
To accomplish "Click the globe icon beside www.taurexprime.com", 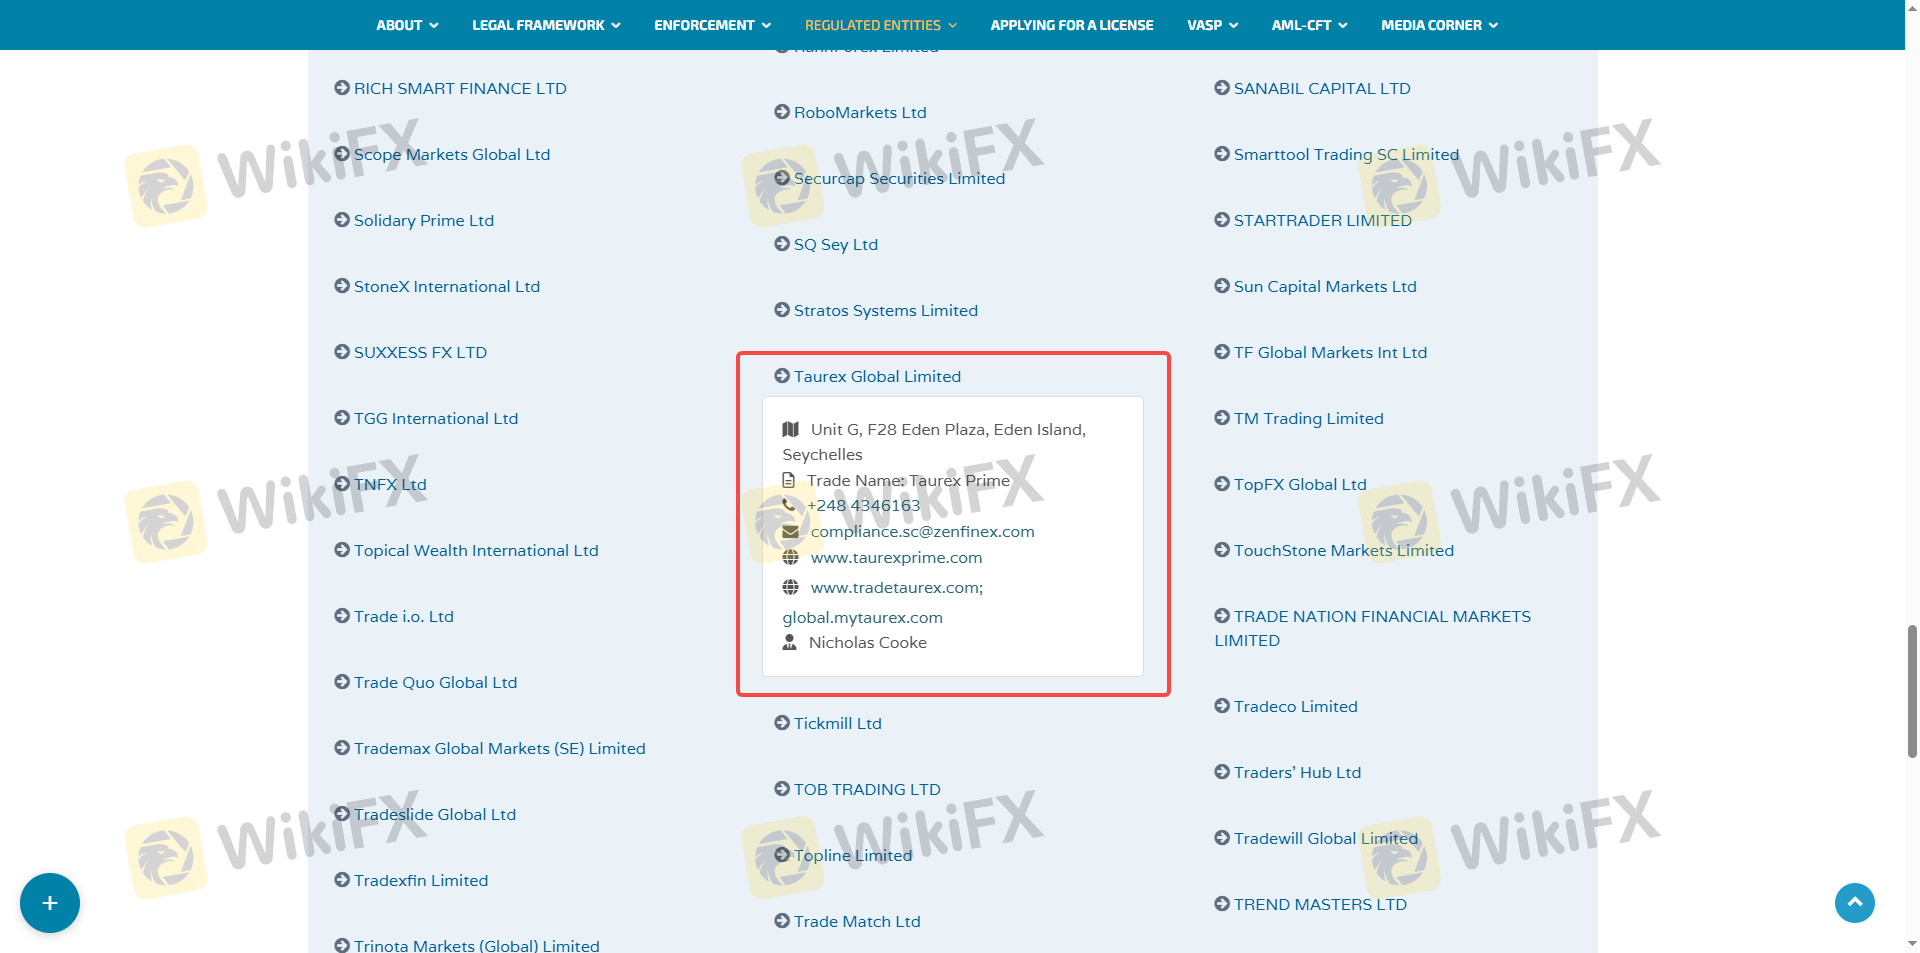I will pyautogui.click(x=790, y=557).
